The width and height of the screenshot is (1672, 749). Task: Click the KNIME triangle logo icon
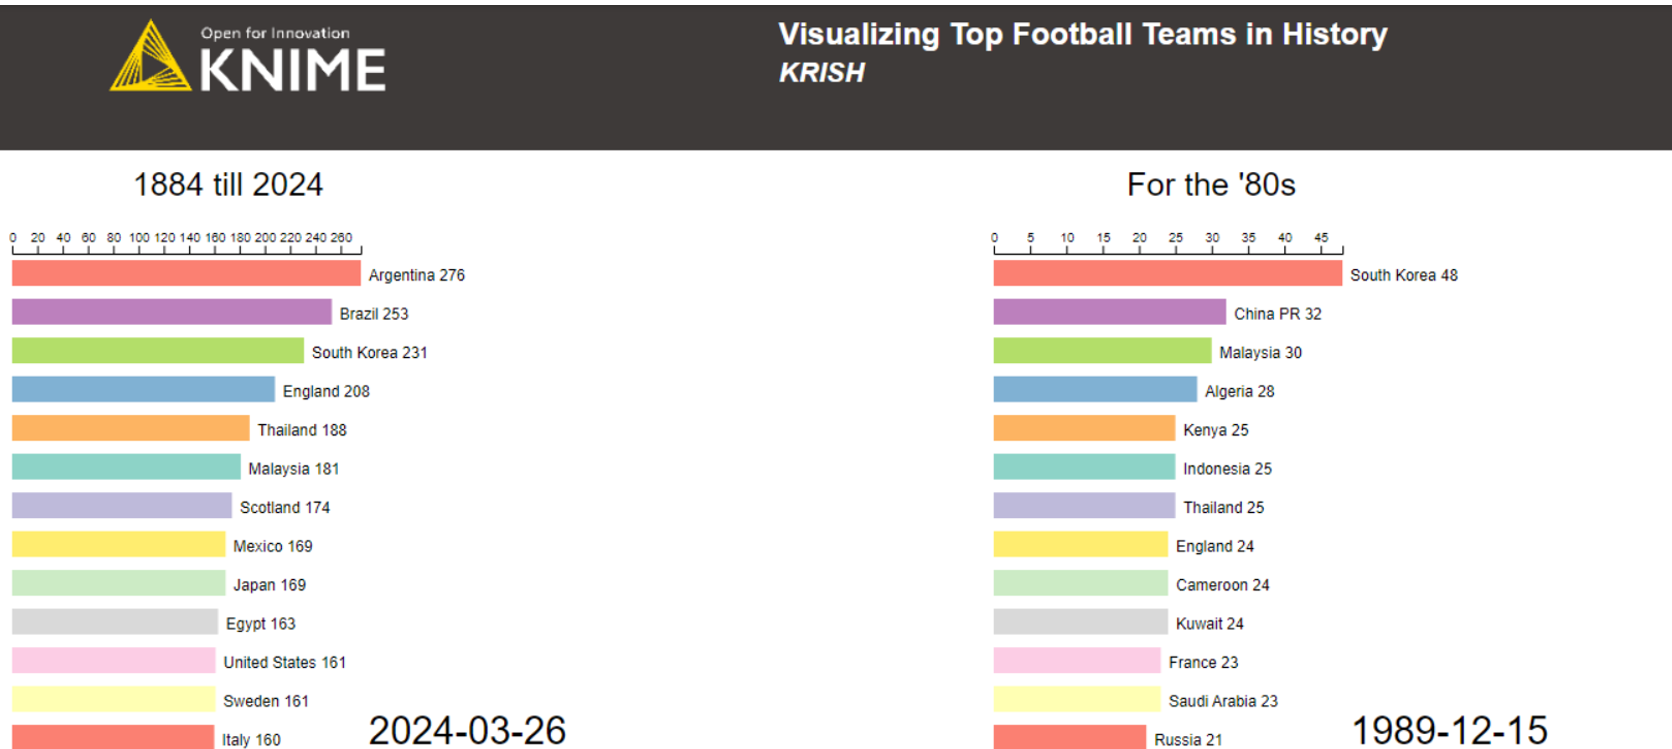pyautogui.click(x=150, y=57)
